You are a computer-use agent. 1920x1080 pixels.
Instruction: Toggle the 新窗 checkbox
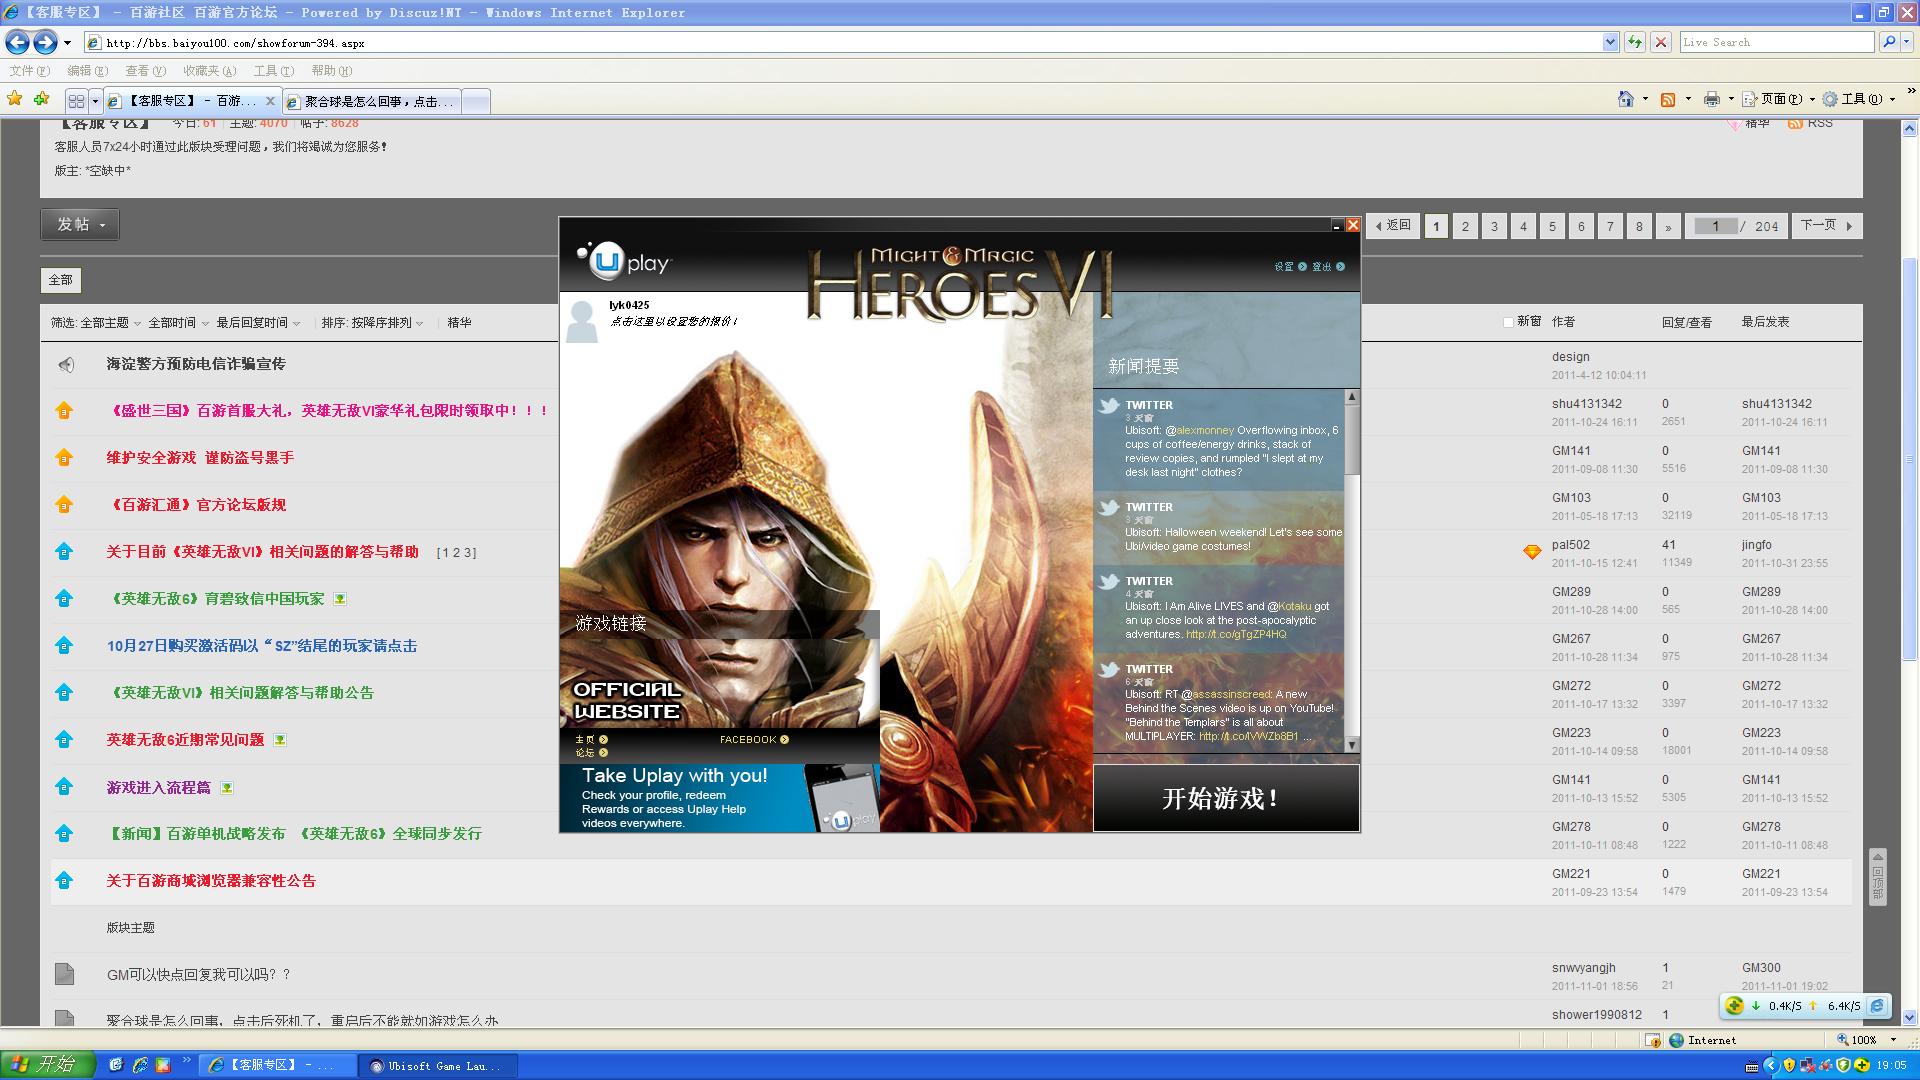coord(1508,322)
